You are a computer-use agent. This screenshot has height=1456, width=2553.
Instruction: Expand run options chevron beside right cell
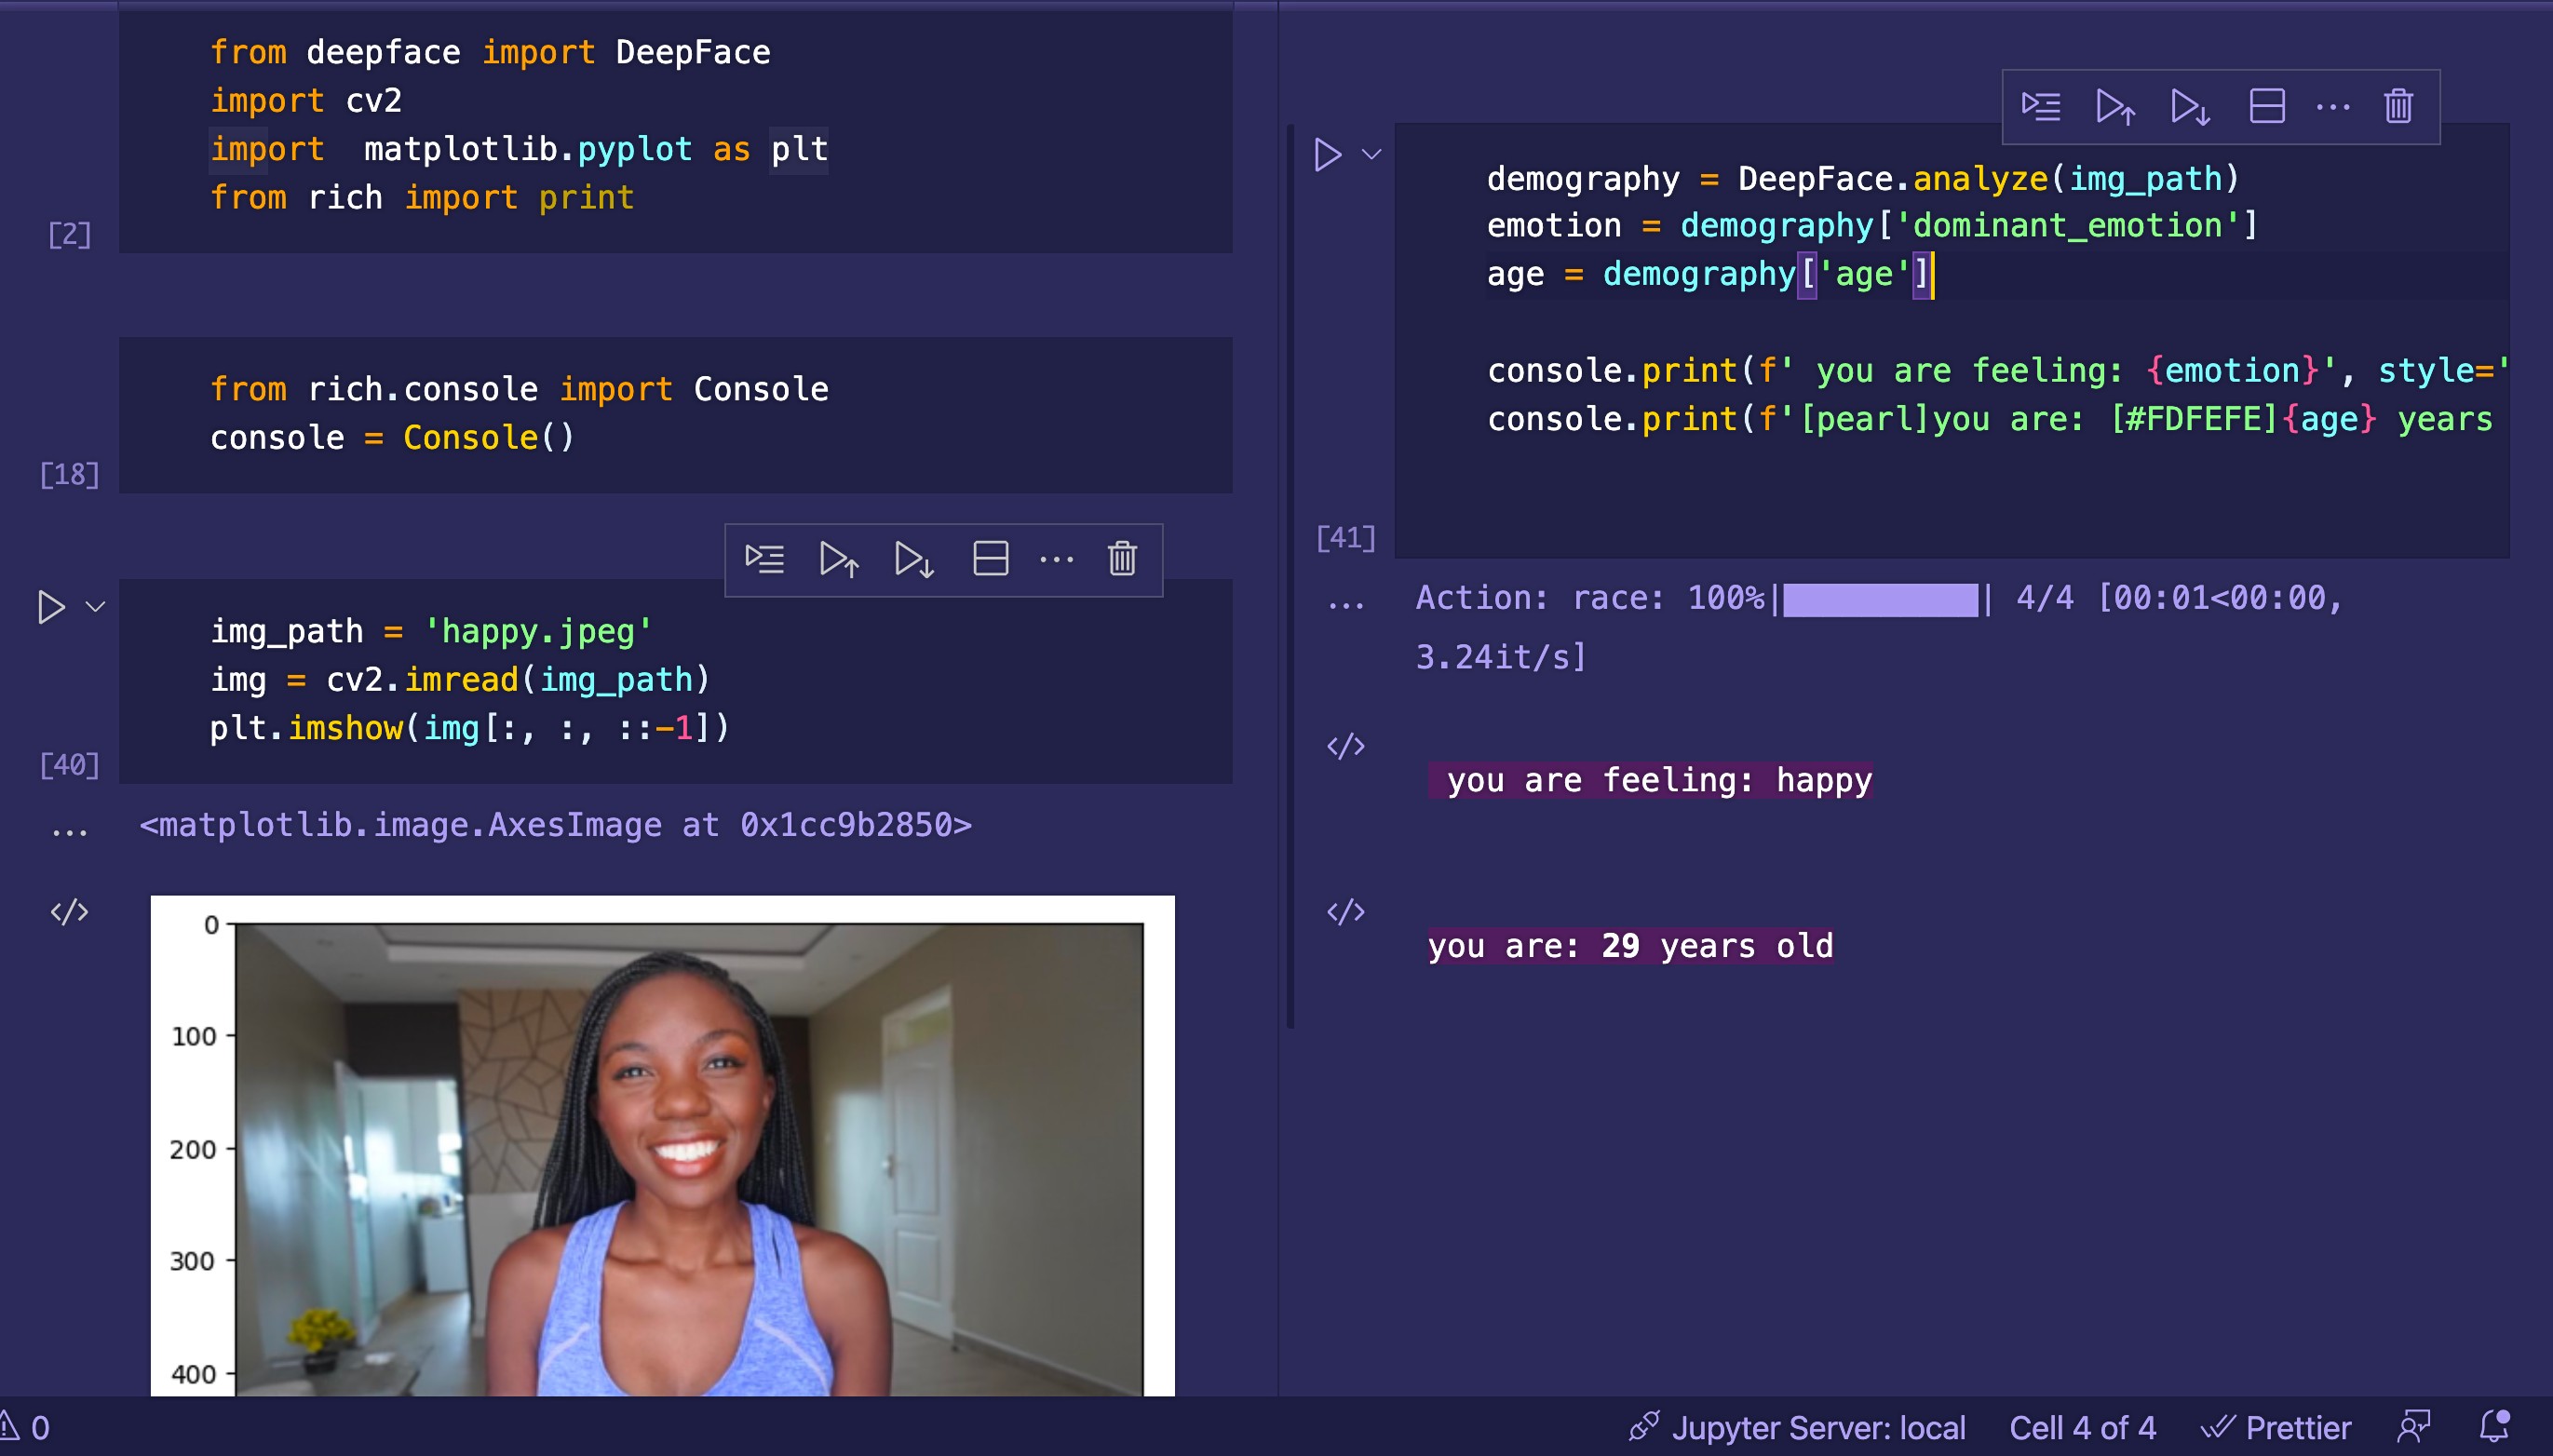point(1372,155)
